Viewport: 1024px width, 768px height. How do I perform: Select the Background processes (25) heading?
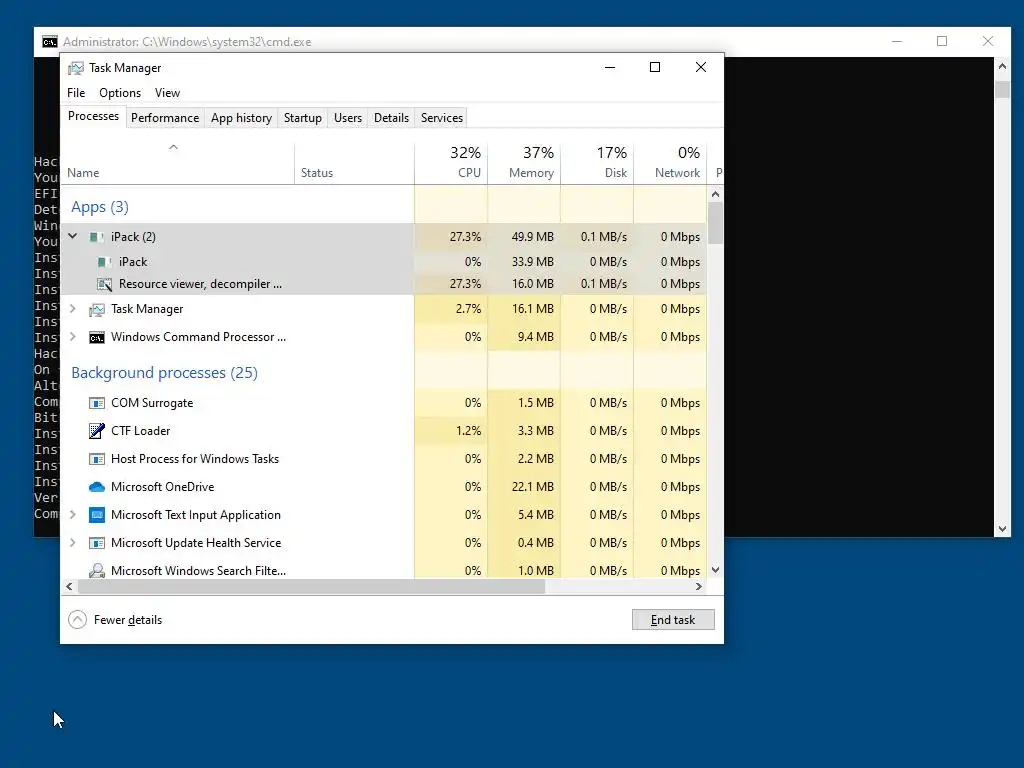[165, 373]
